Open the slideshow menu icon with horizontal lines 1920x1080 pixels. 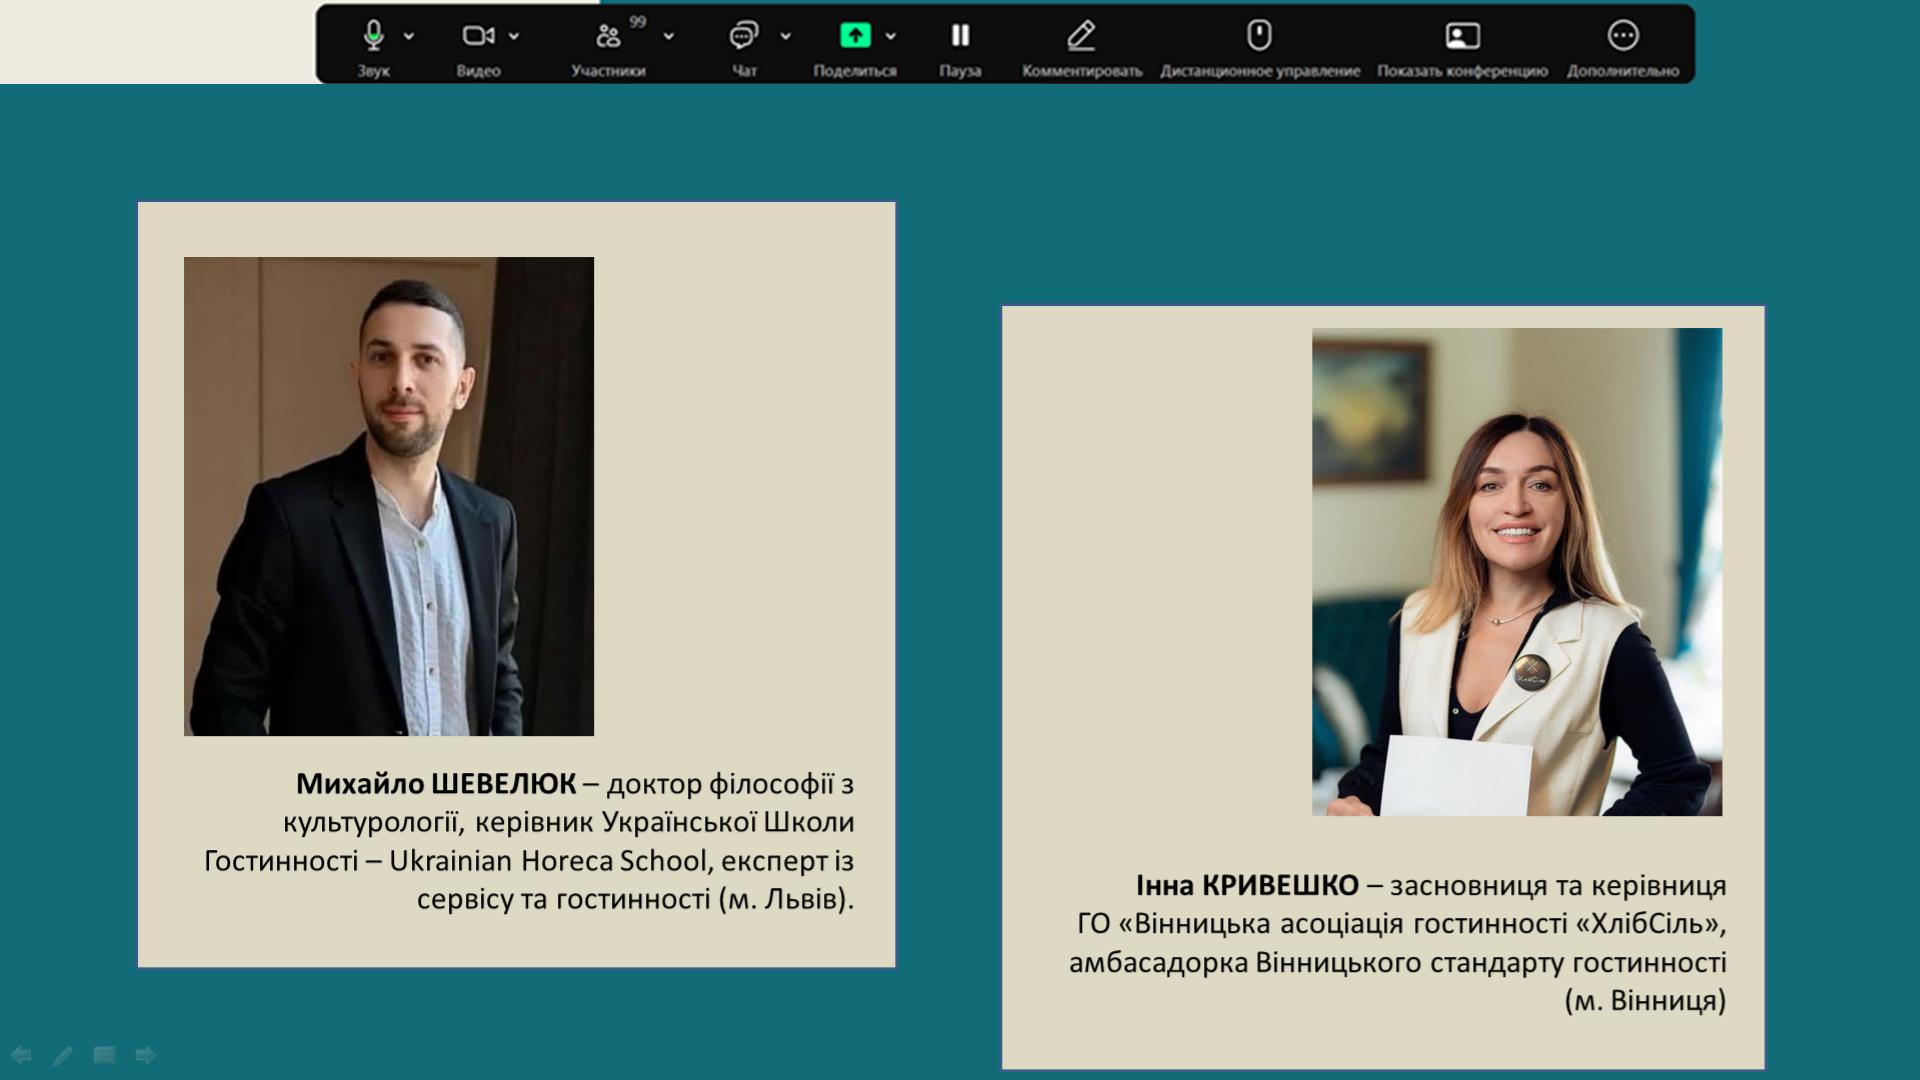coord(104,1055)
